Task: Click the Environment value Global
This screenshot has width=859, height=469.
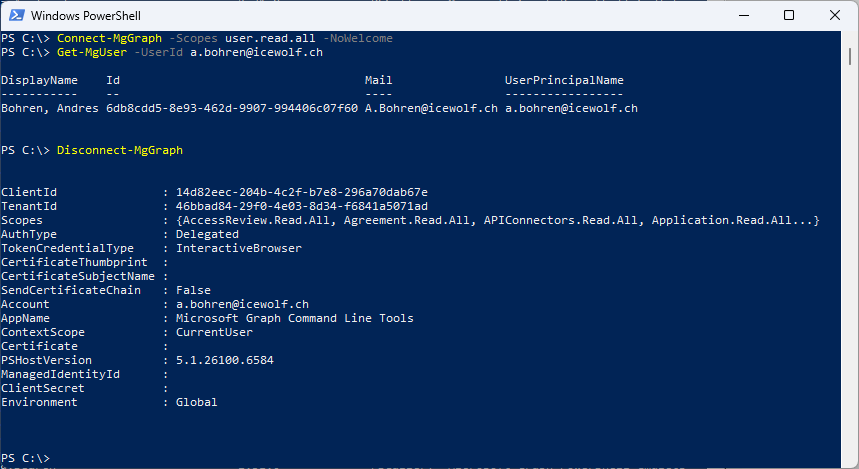Action: [x=197, y=402]
